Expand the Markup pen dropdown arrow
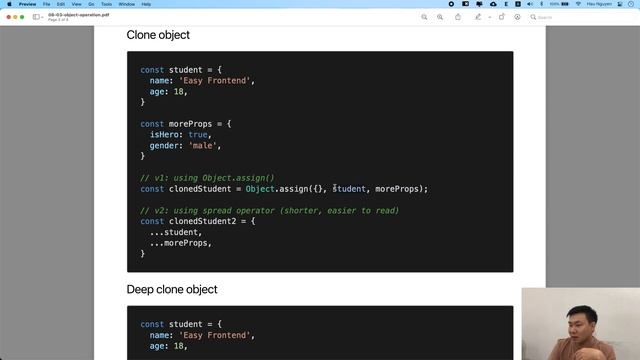Viewport: 640px width, 360px height. click(x=489, y=18)
